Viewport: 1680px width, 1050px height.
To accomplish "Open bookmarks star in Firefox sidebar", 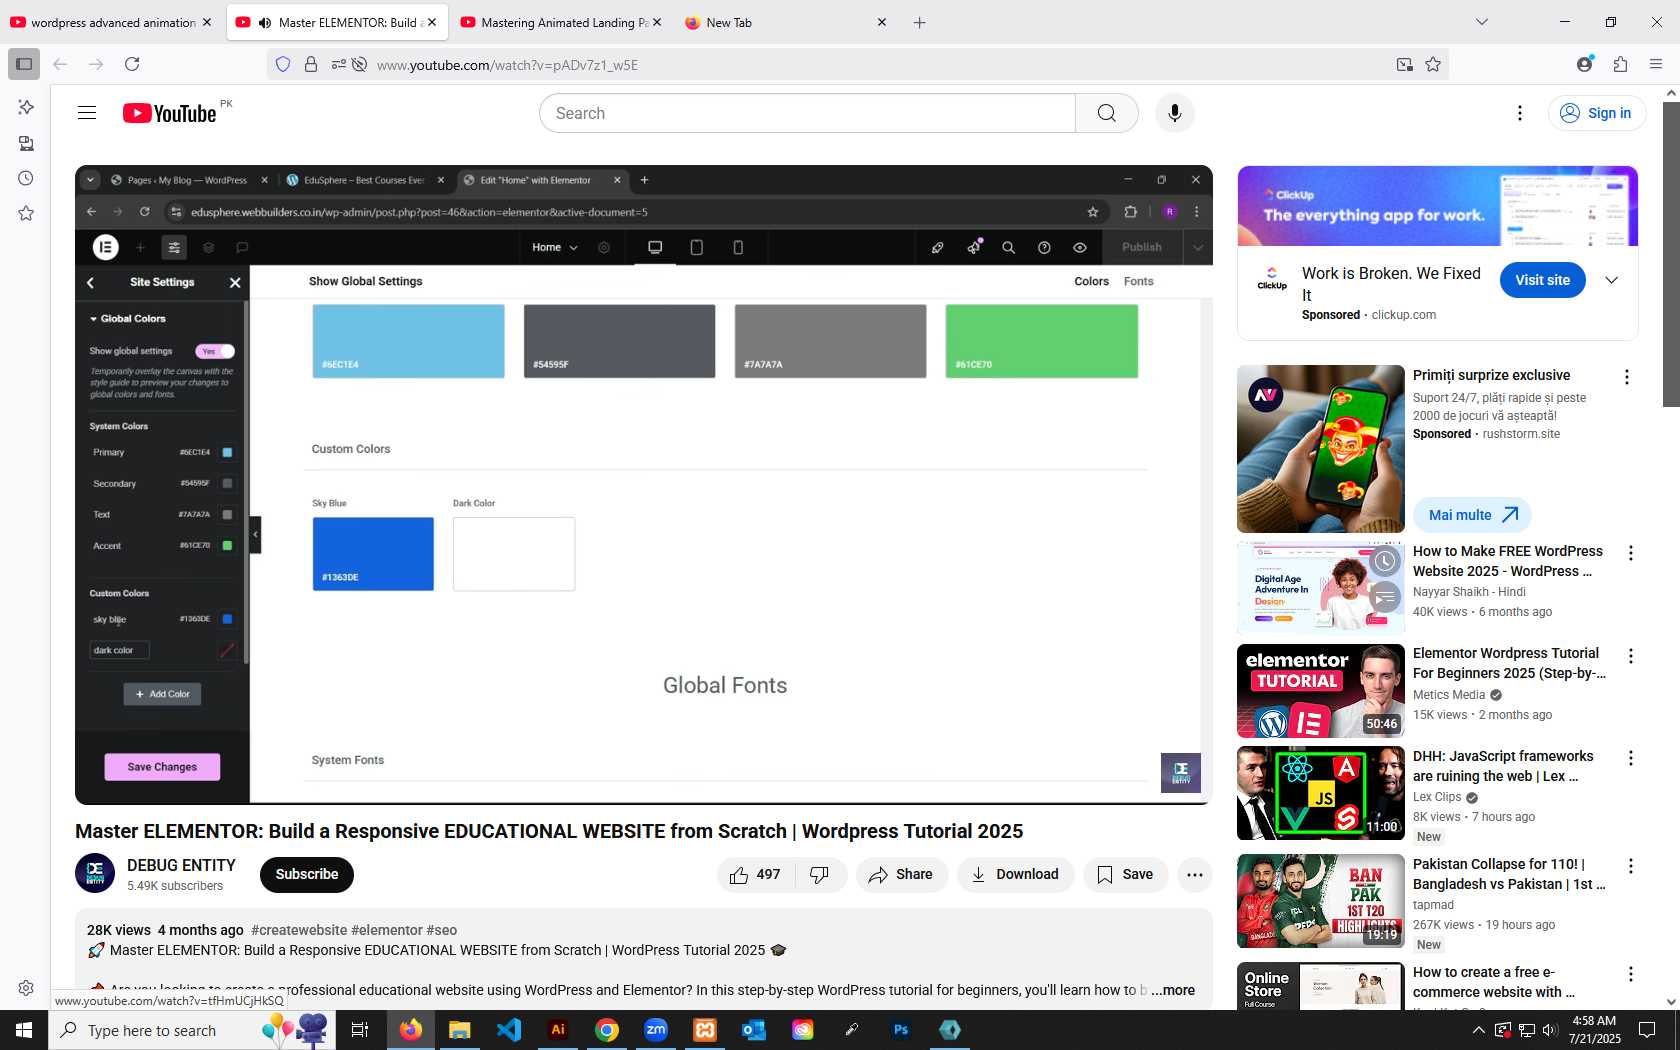I will tap(26, 213).
